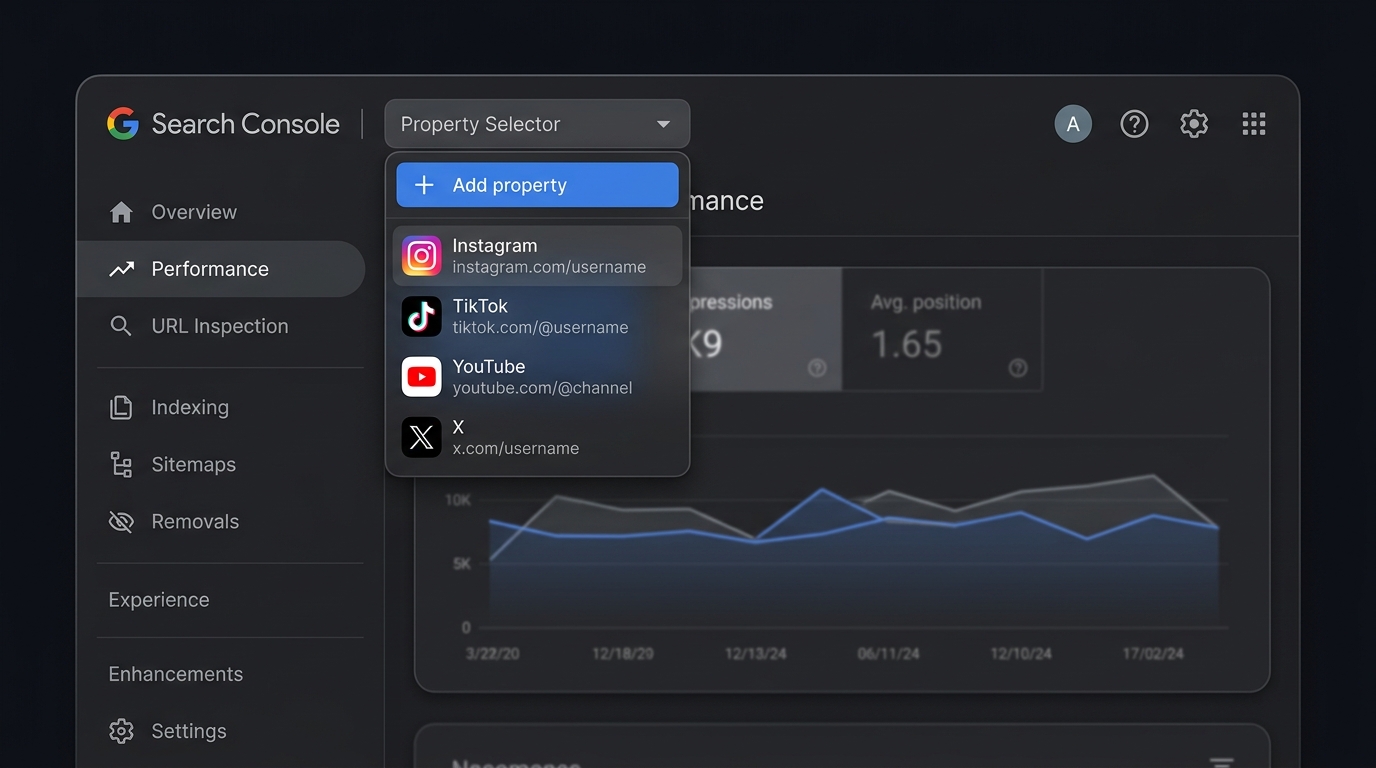The width and height of the screenshot is (1376, 768).
Task: Open the Google apps grid icon
Action: 1254,124
